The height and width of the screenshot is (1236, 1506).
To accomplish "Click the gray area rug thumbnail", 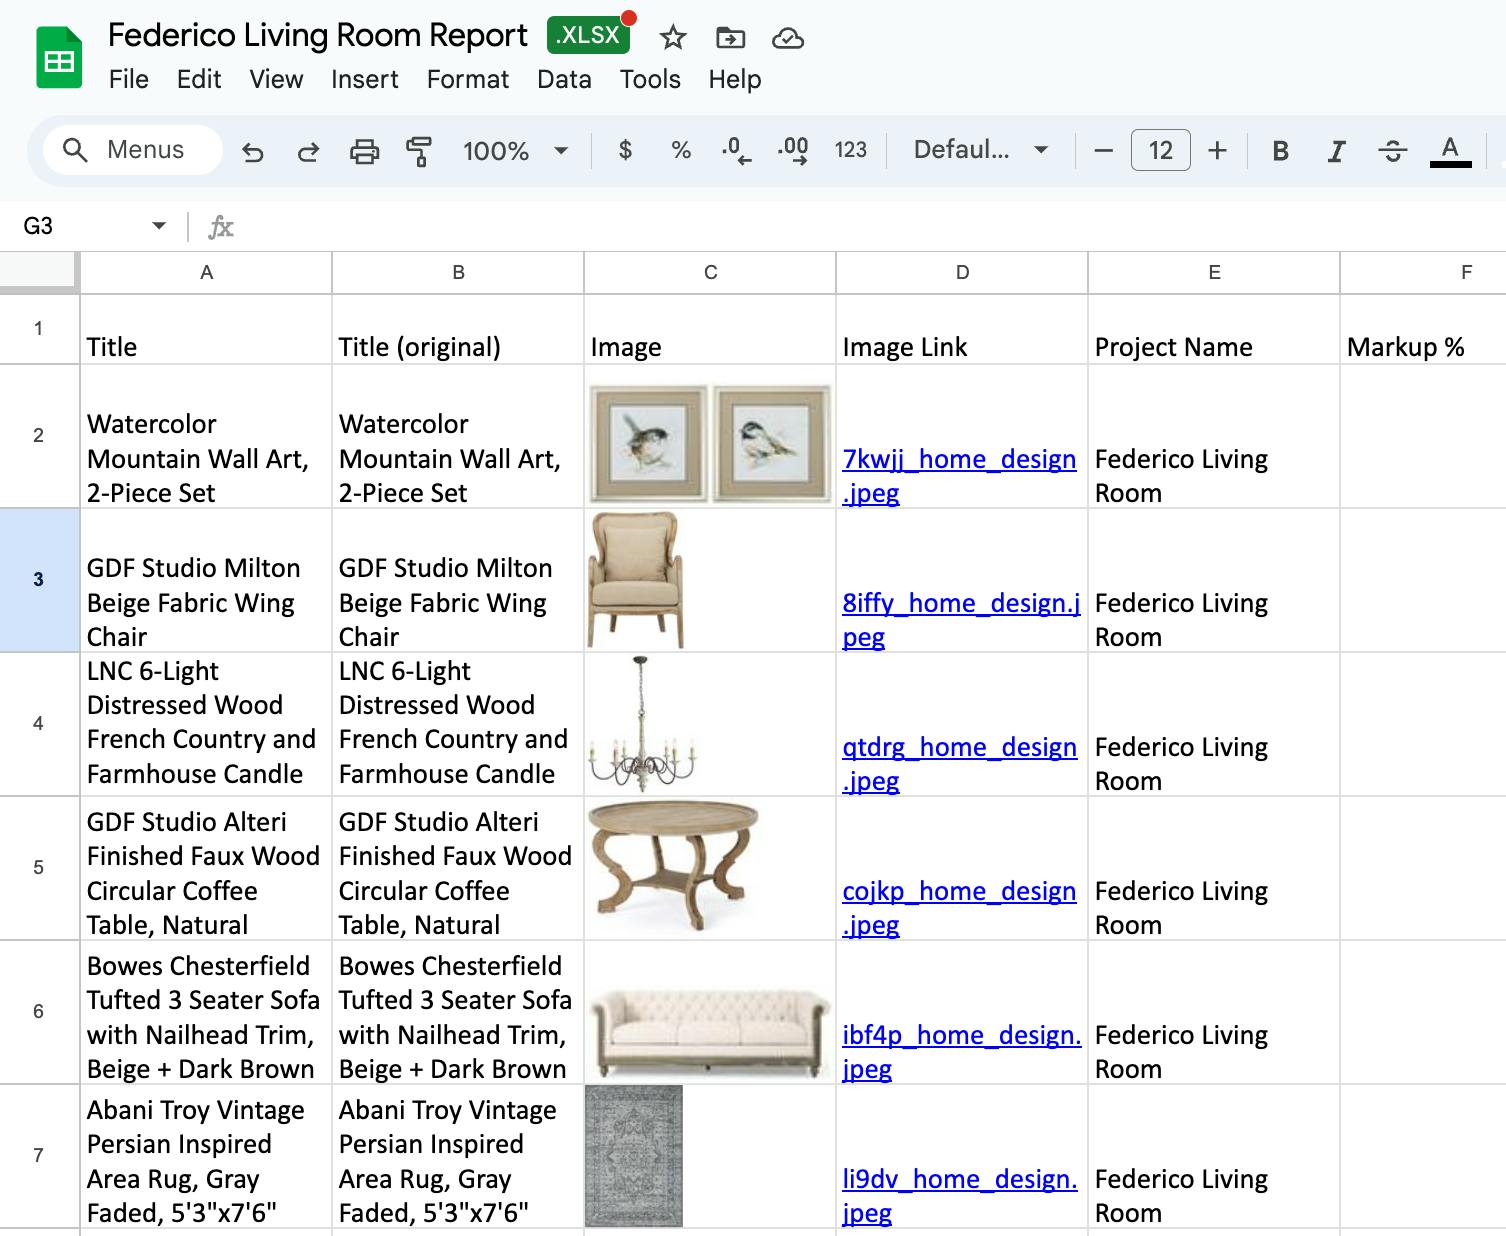I will pos(634,1156).
